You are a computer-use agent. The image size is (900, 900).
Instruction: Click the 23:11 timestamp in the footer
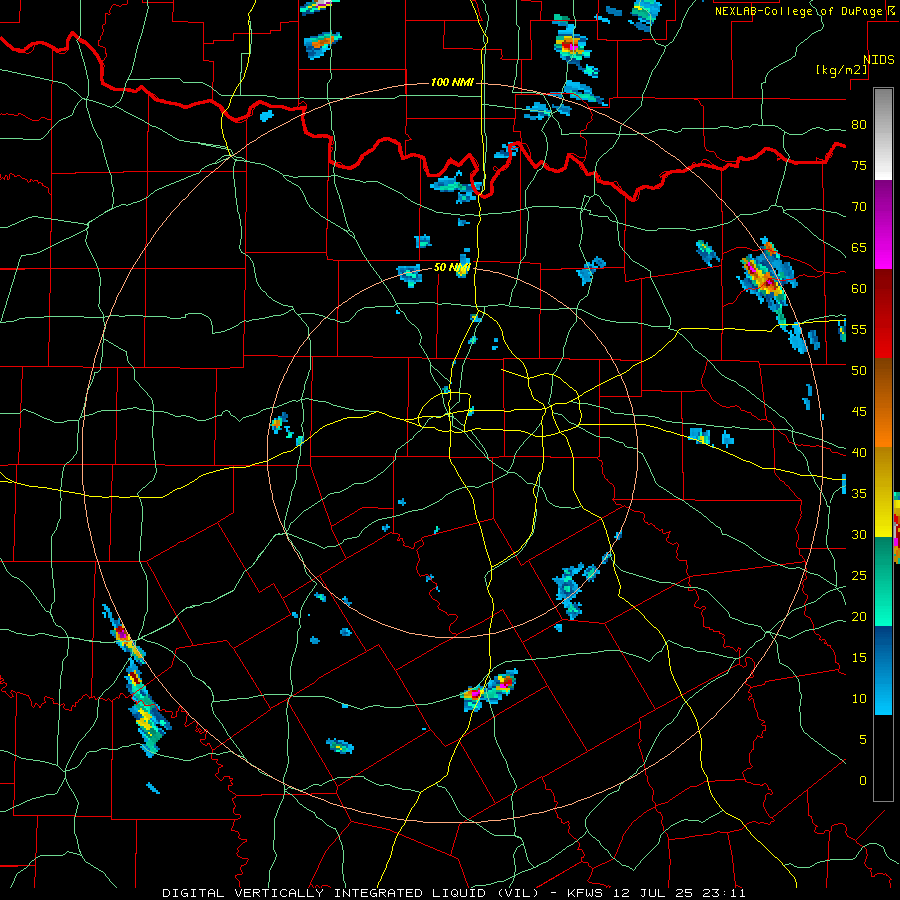tap(726, 893)
